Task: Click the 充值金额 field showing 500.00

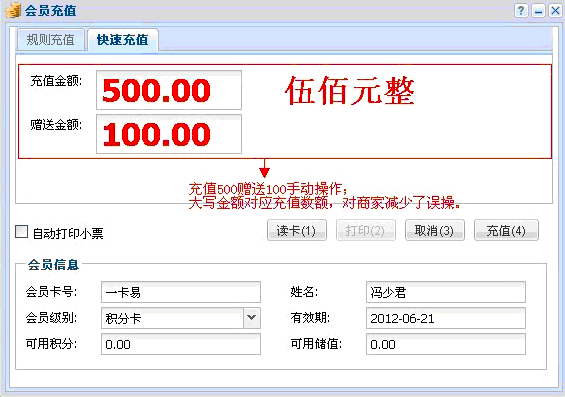Action: coord(169,90)
